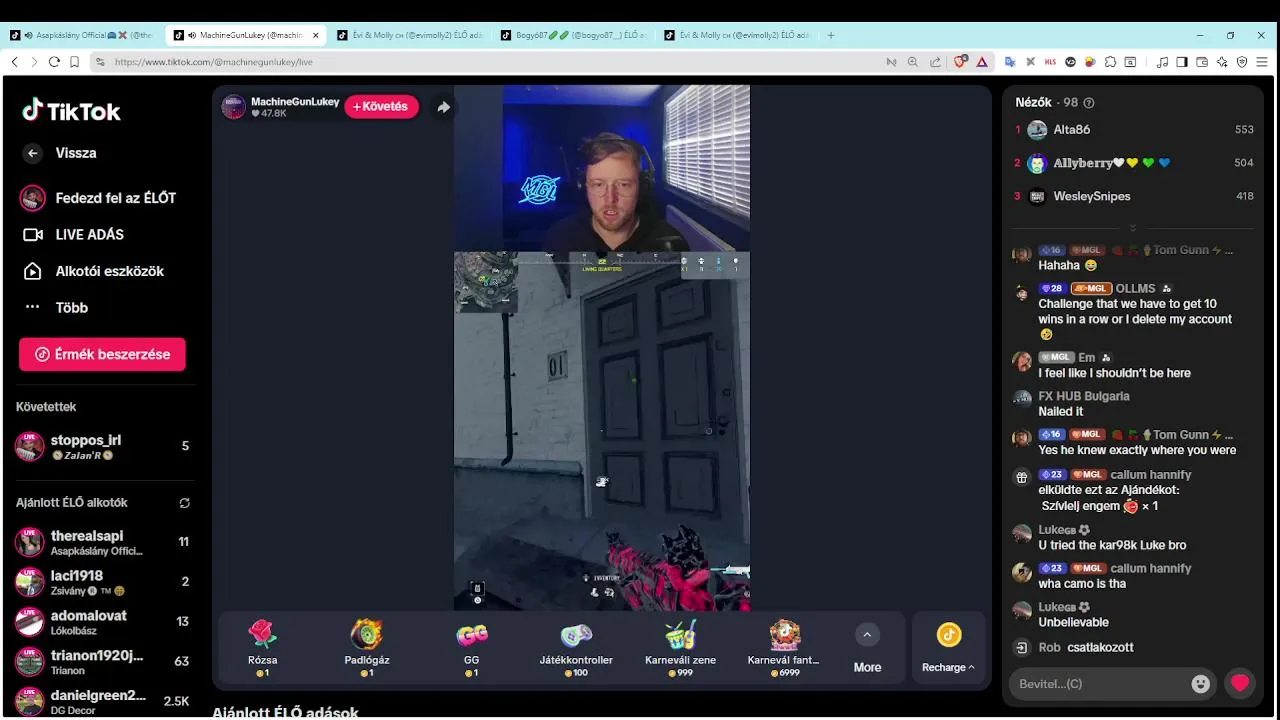
Task: Zoom magnifier icon in address bar
Action: point(912,62)
